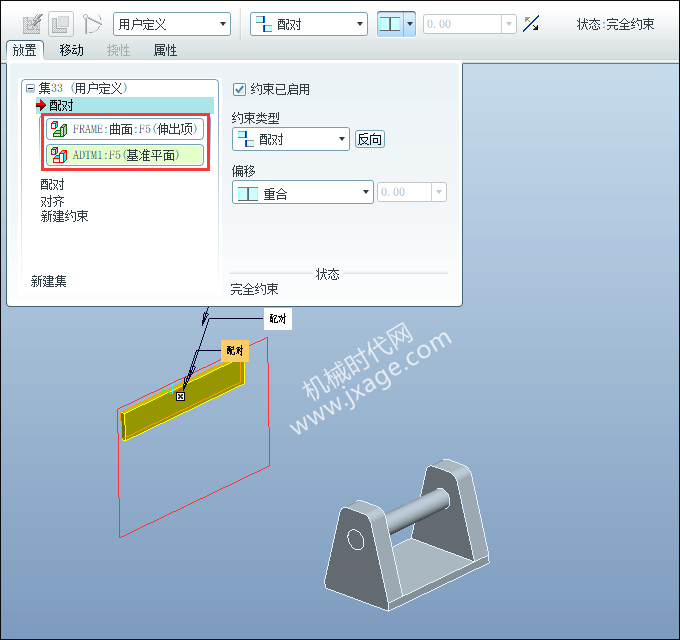Switch to the 移动 tab
This screenshot has height=640, width=680.
[71, 50]
